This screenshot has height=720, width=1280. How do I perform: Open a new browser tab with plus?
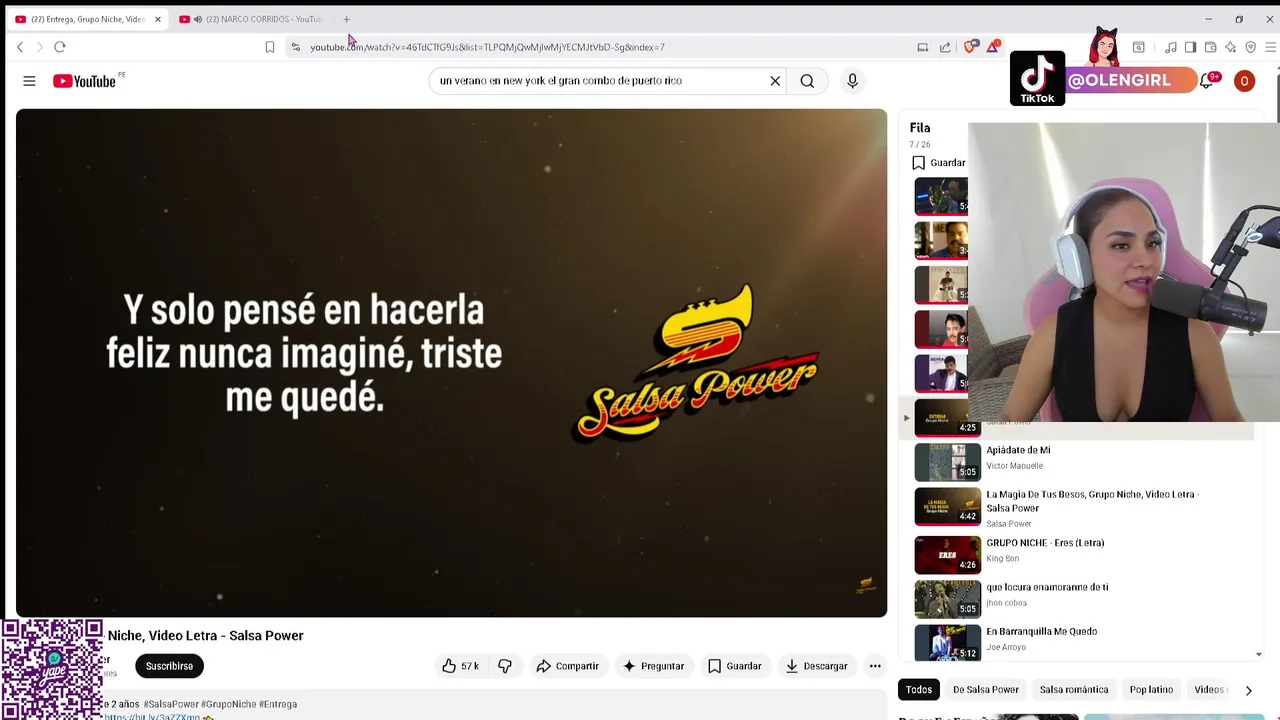tap(346, 19)
